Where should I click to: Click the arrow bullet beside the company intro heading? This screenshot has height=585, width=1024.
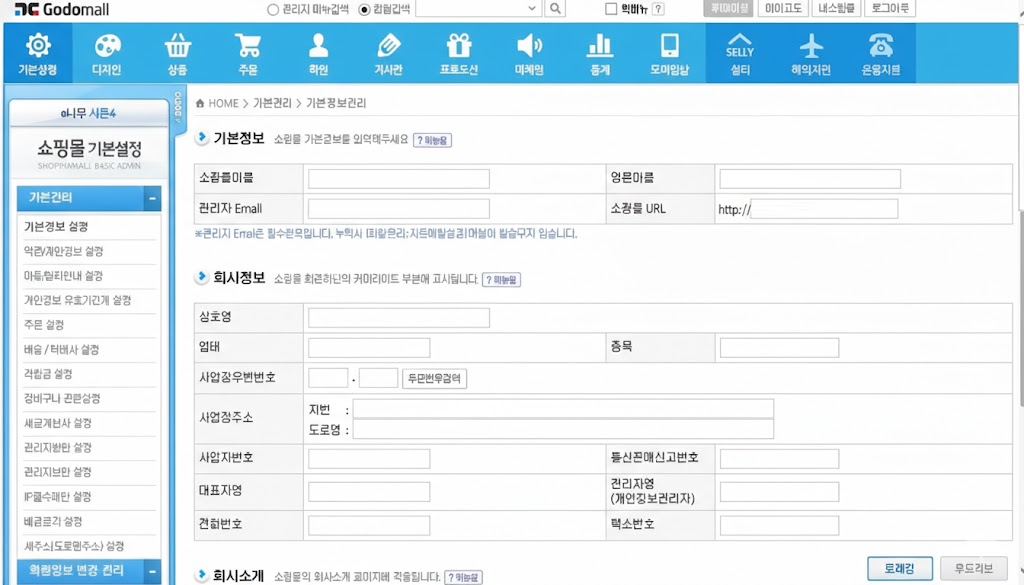point(202,576)
